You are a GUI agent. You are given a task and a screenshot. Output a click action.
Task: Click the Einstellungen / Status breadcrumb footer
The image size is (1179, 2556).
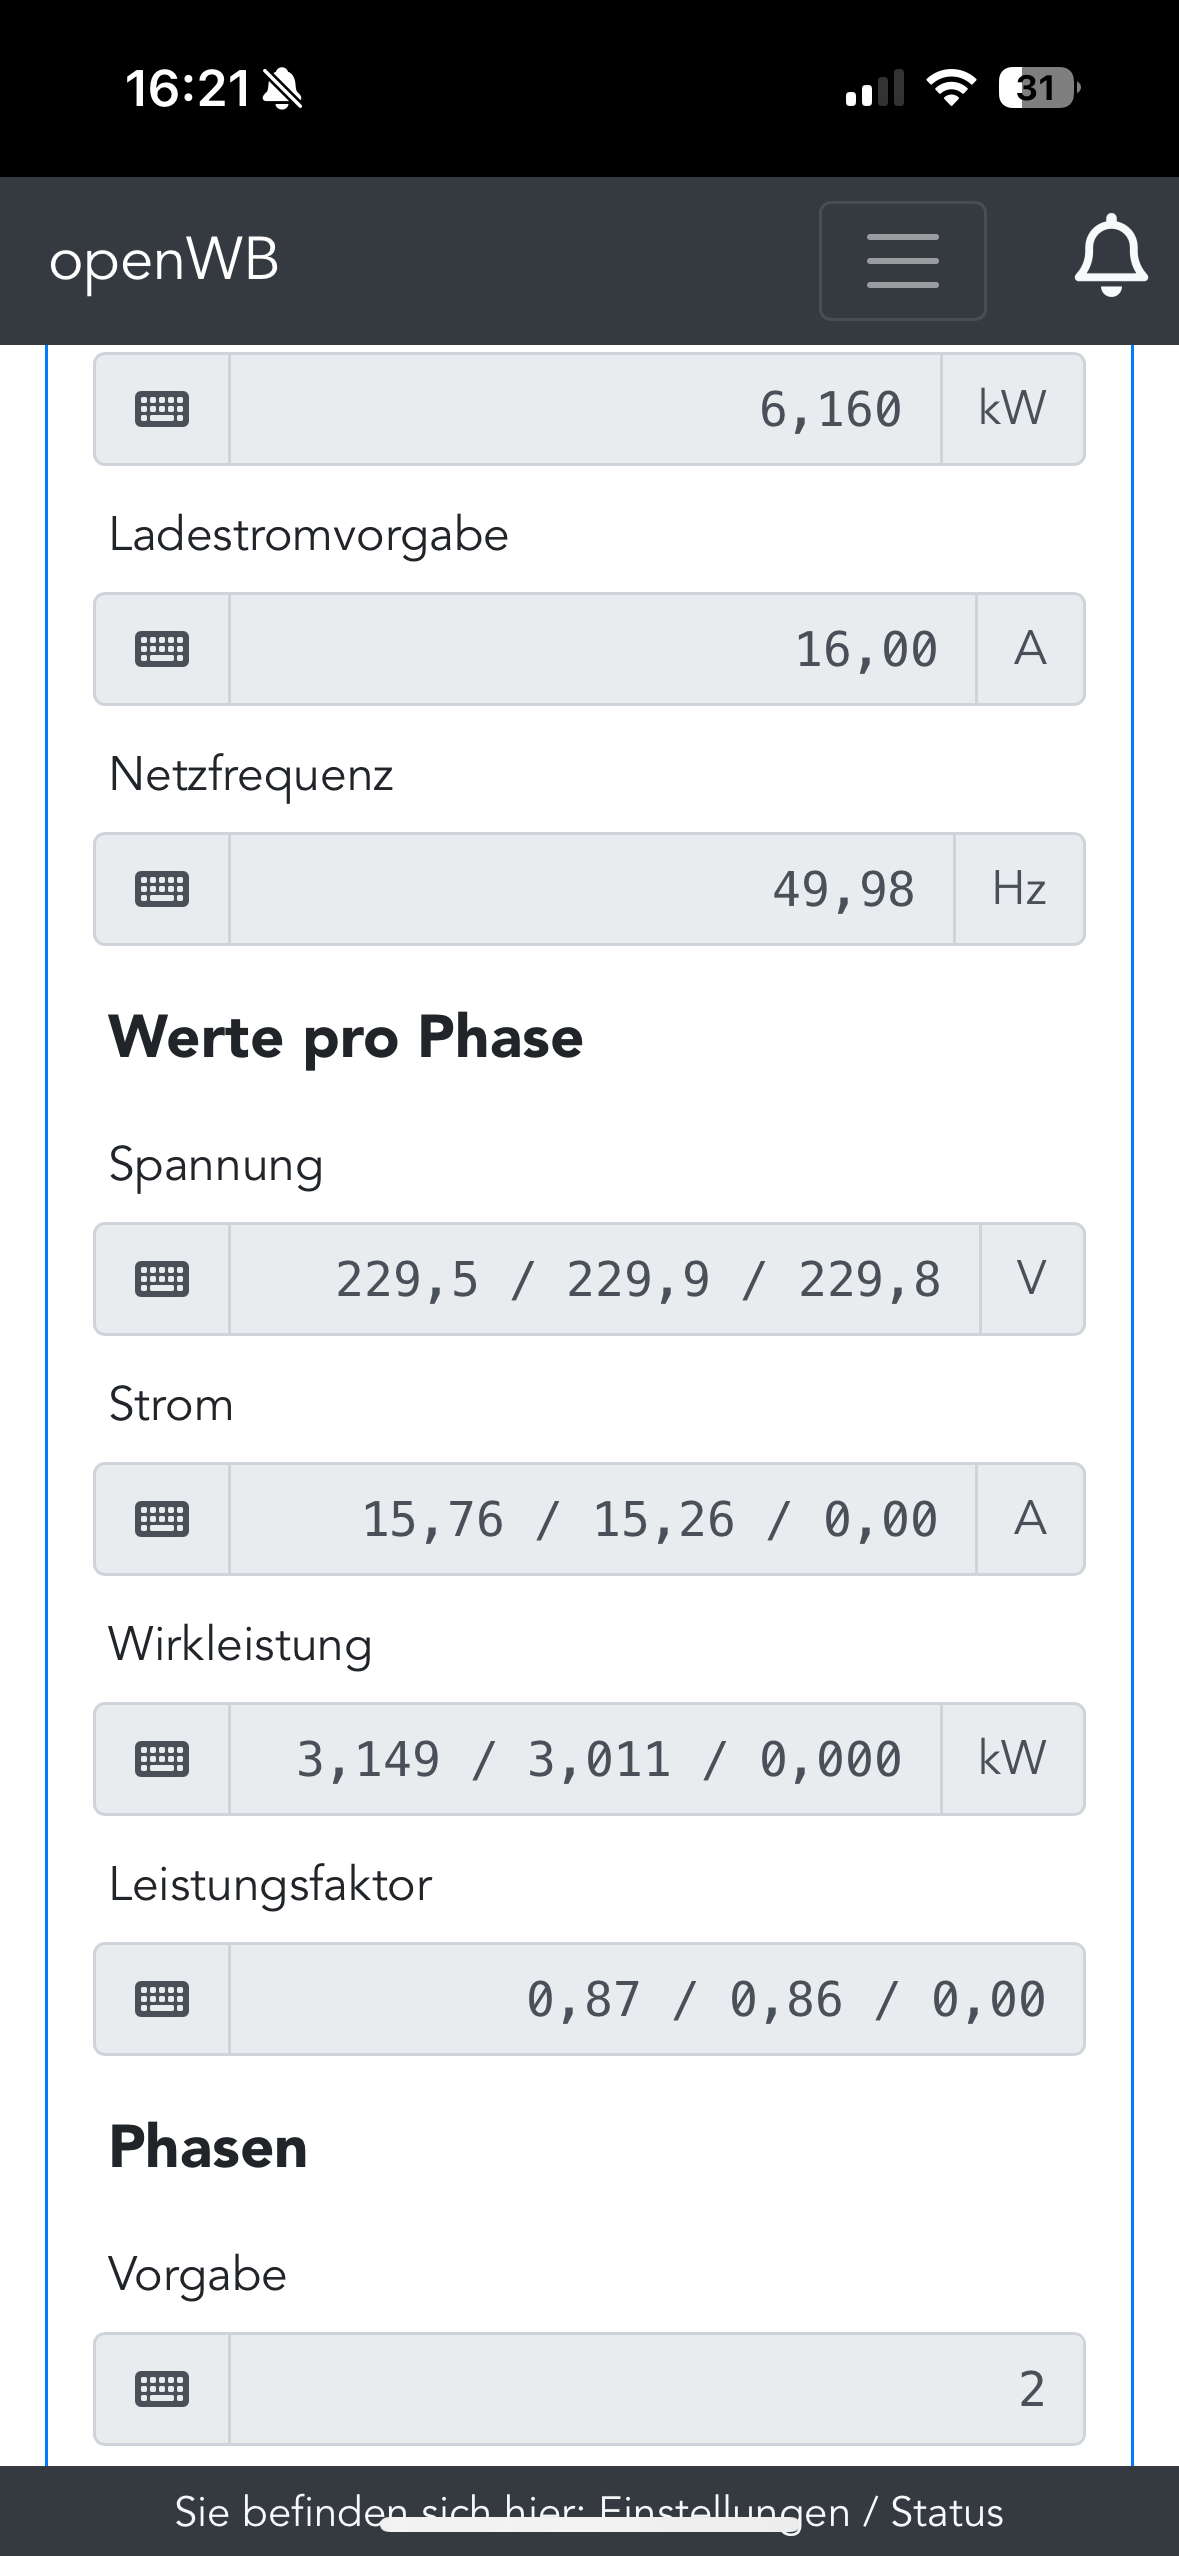[590, 2511]
